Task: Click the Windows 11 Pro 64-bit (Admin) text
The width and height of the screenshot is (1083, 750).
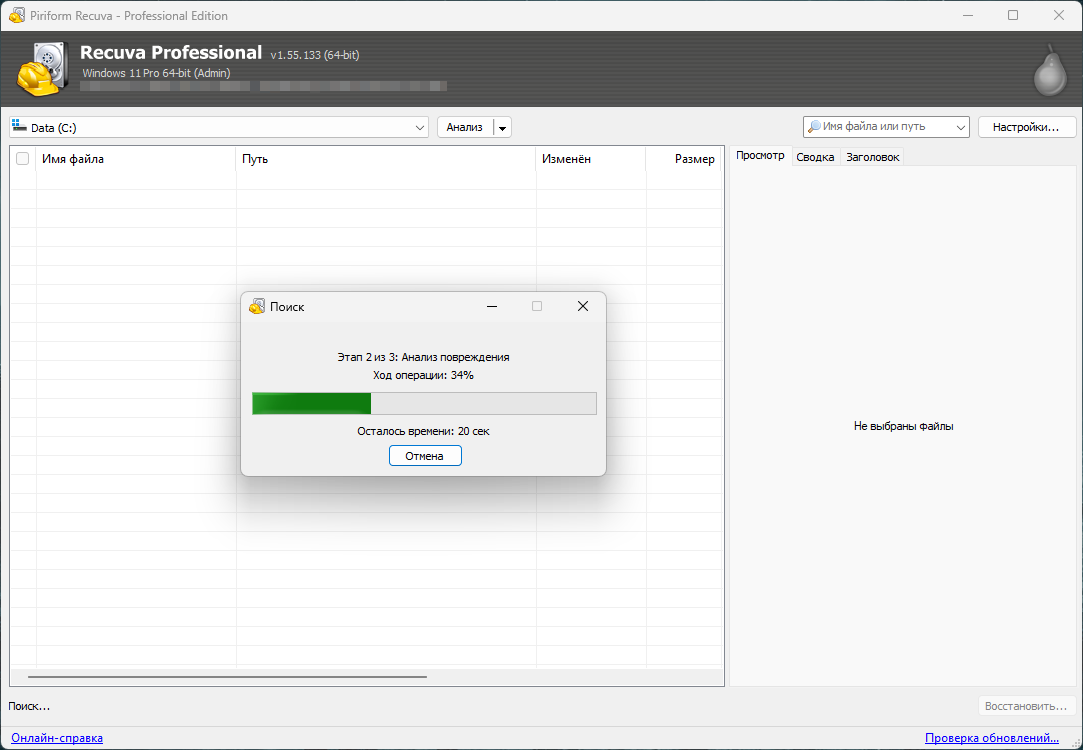Action: [156, 73]
